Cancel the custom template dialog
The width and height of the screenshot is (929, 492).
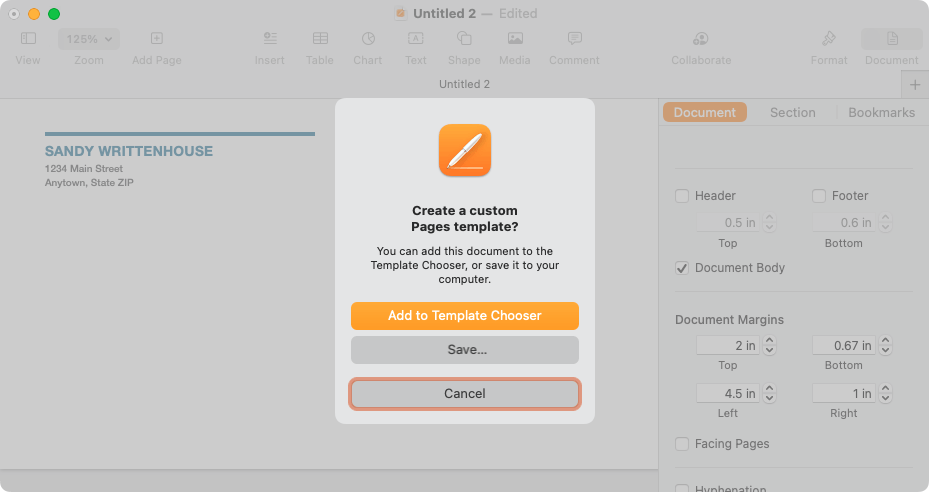[x=464, y=394]
